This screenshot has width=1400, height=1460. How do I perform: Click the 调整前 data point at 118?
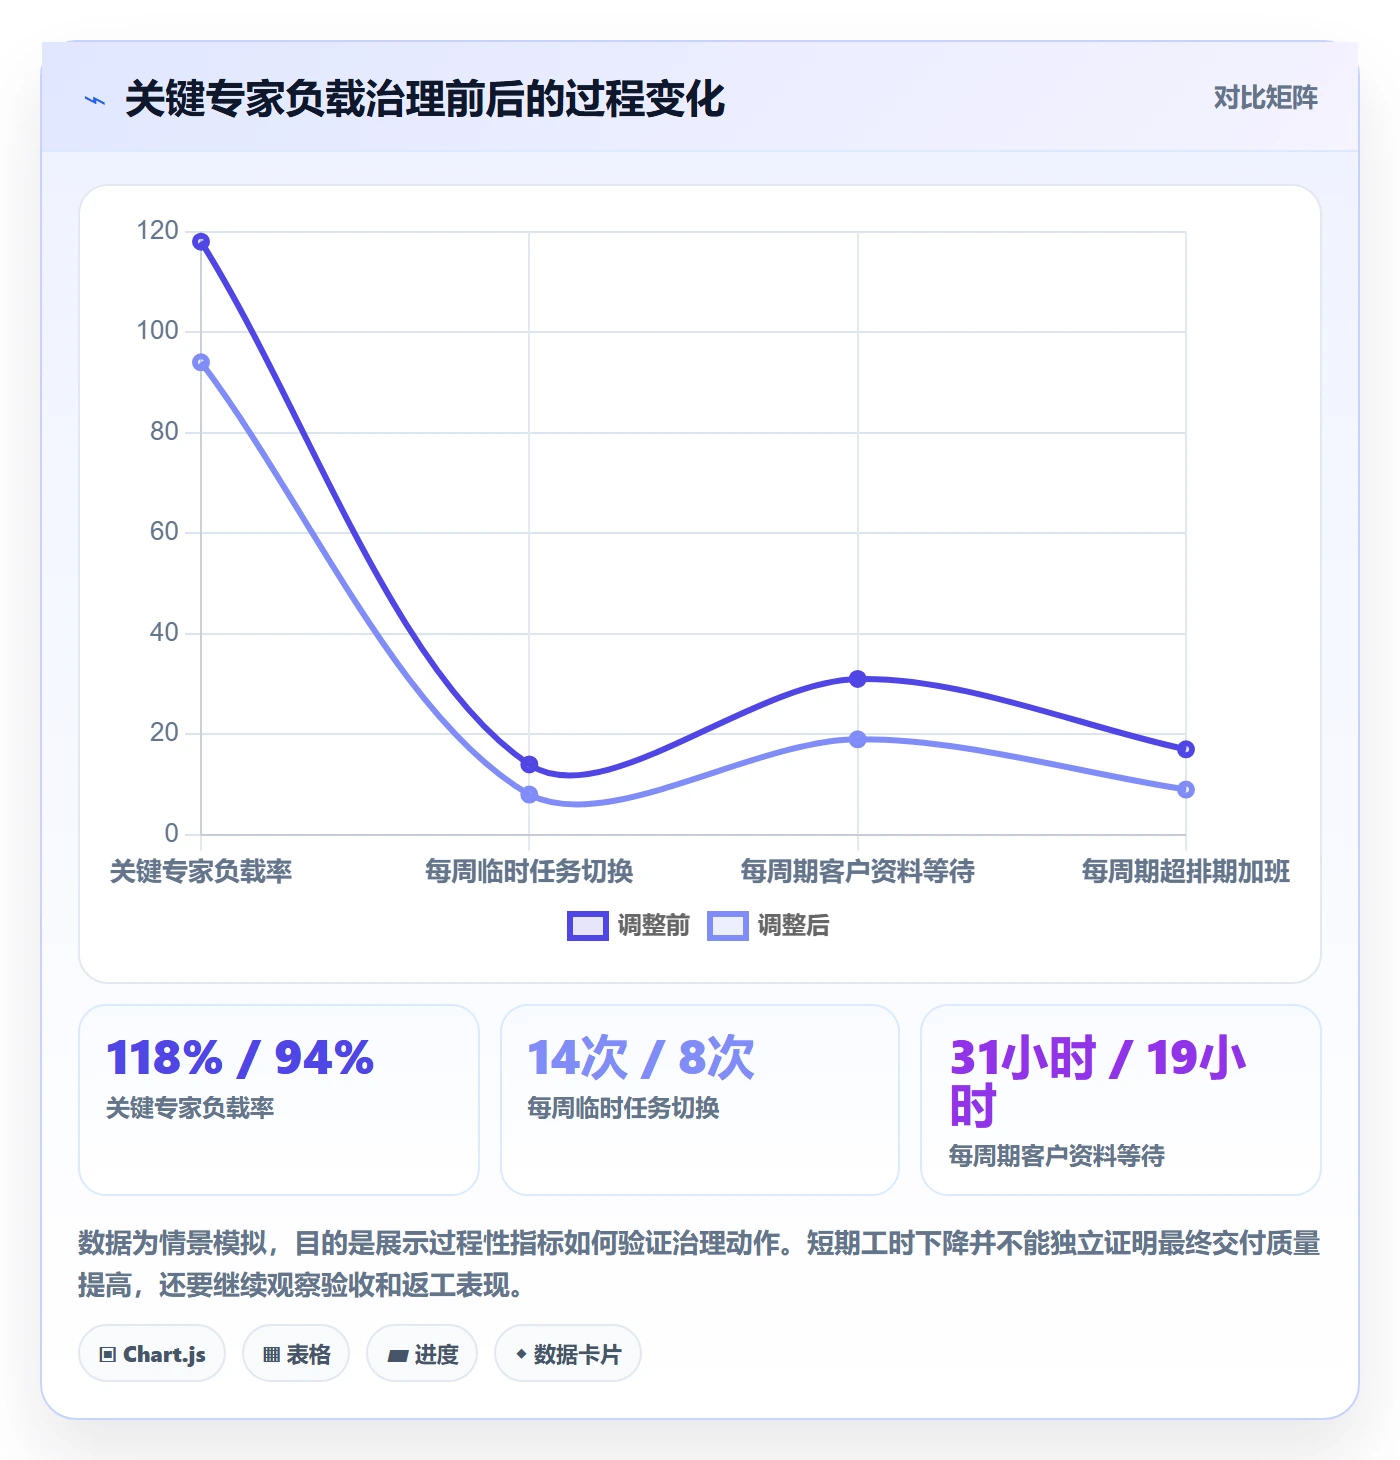pyautogui.click(x=201, y=242)
